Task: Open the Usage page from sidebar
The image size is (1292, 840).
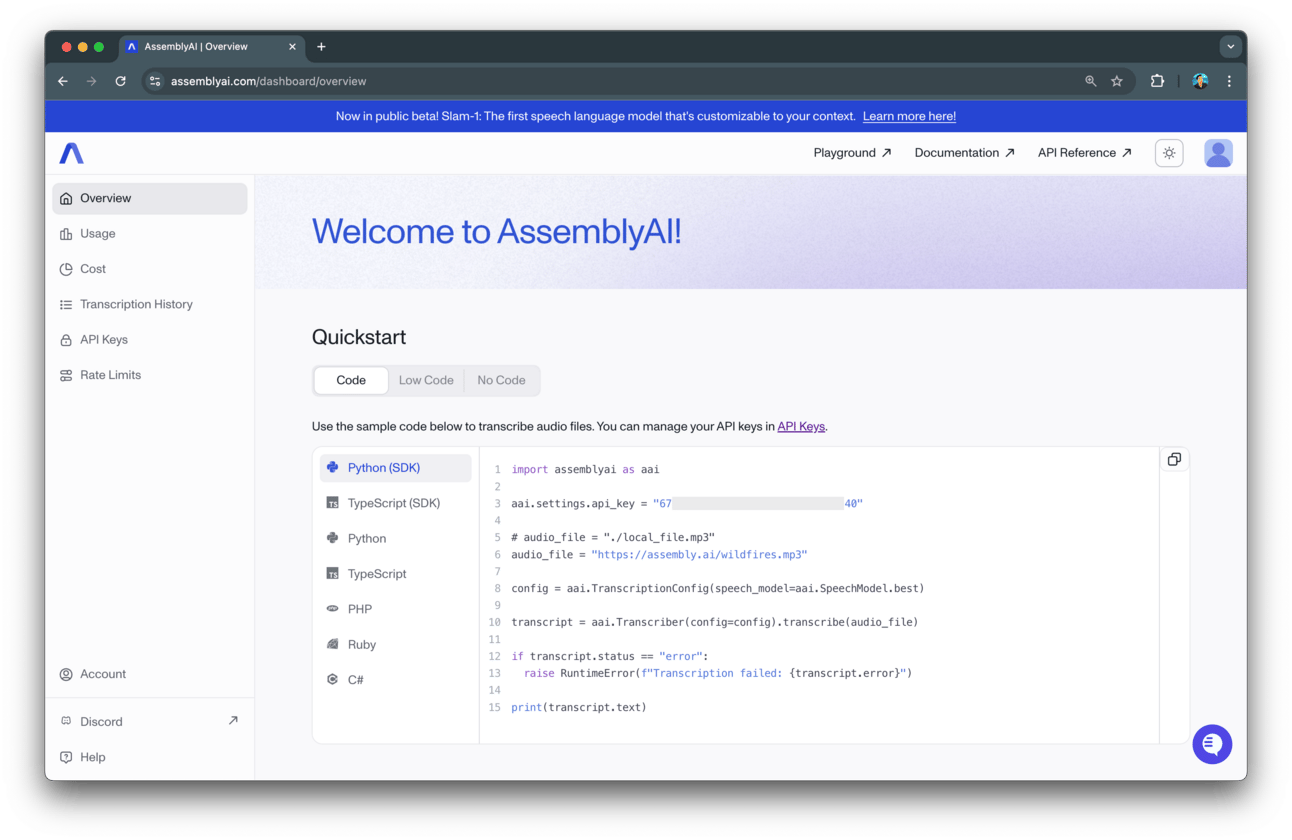Action: pyautogui.click(x=149, y=233)
